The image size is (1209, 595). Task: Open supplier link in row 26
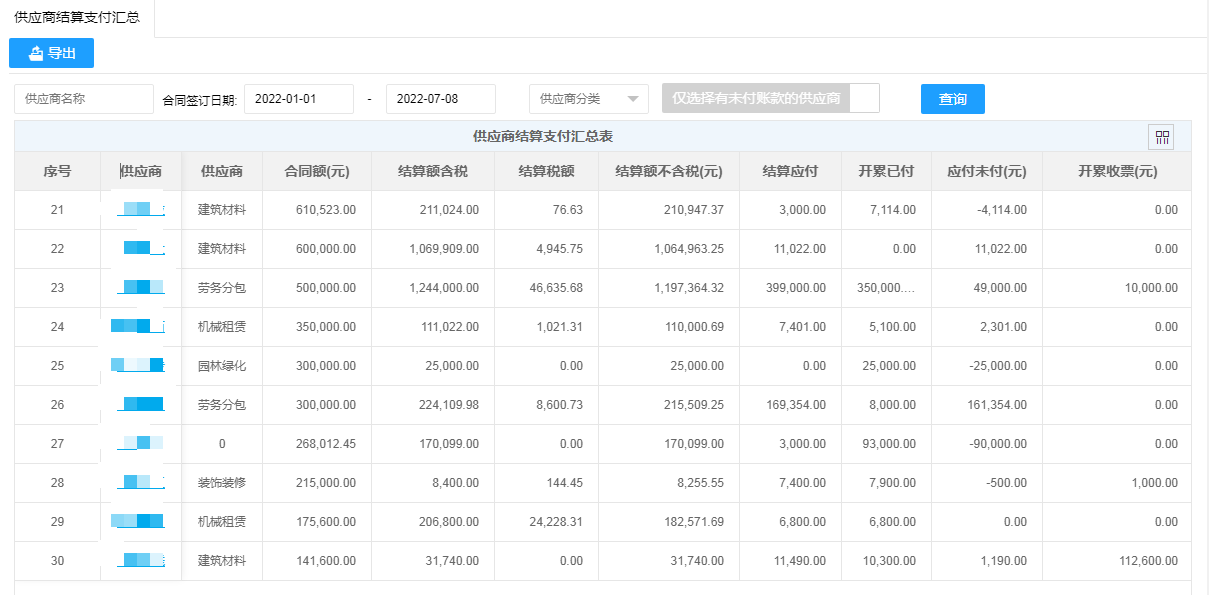141,405
